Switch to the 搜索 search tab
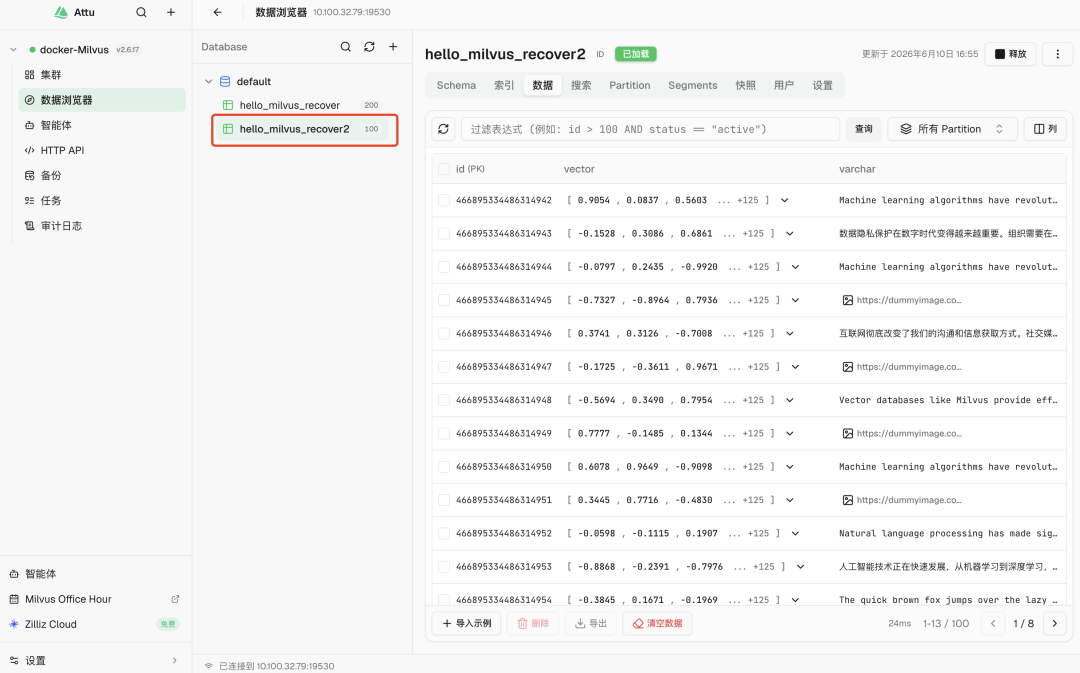The width and height of the screenshot is (1080, 673). click(581, 85)
